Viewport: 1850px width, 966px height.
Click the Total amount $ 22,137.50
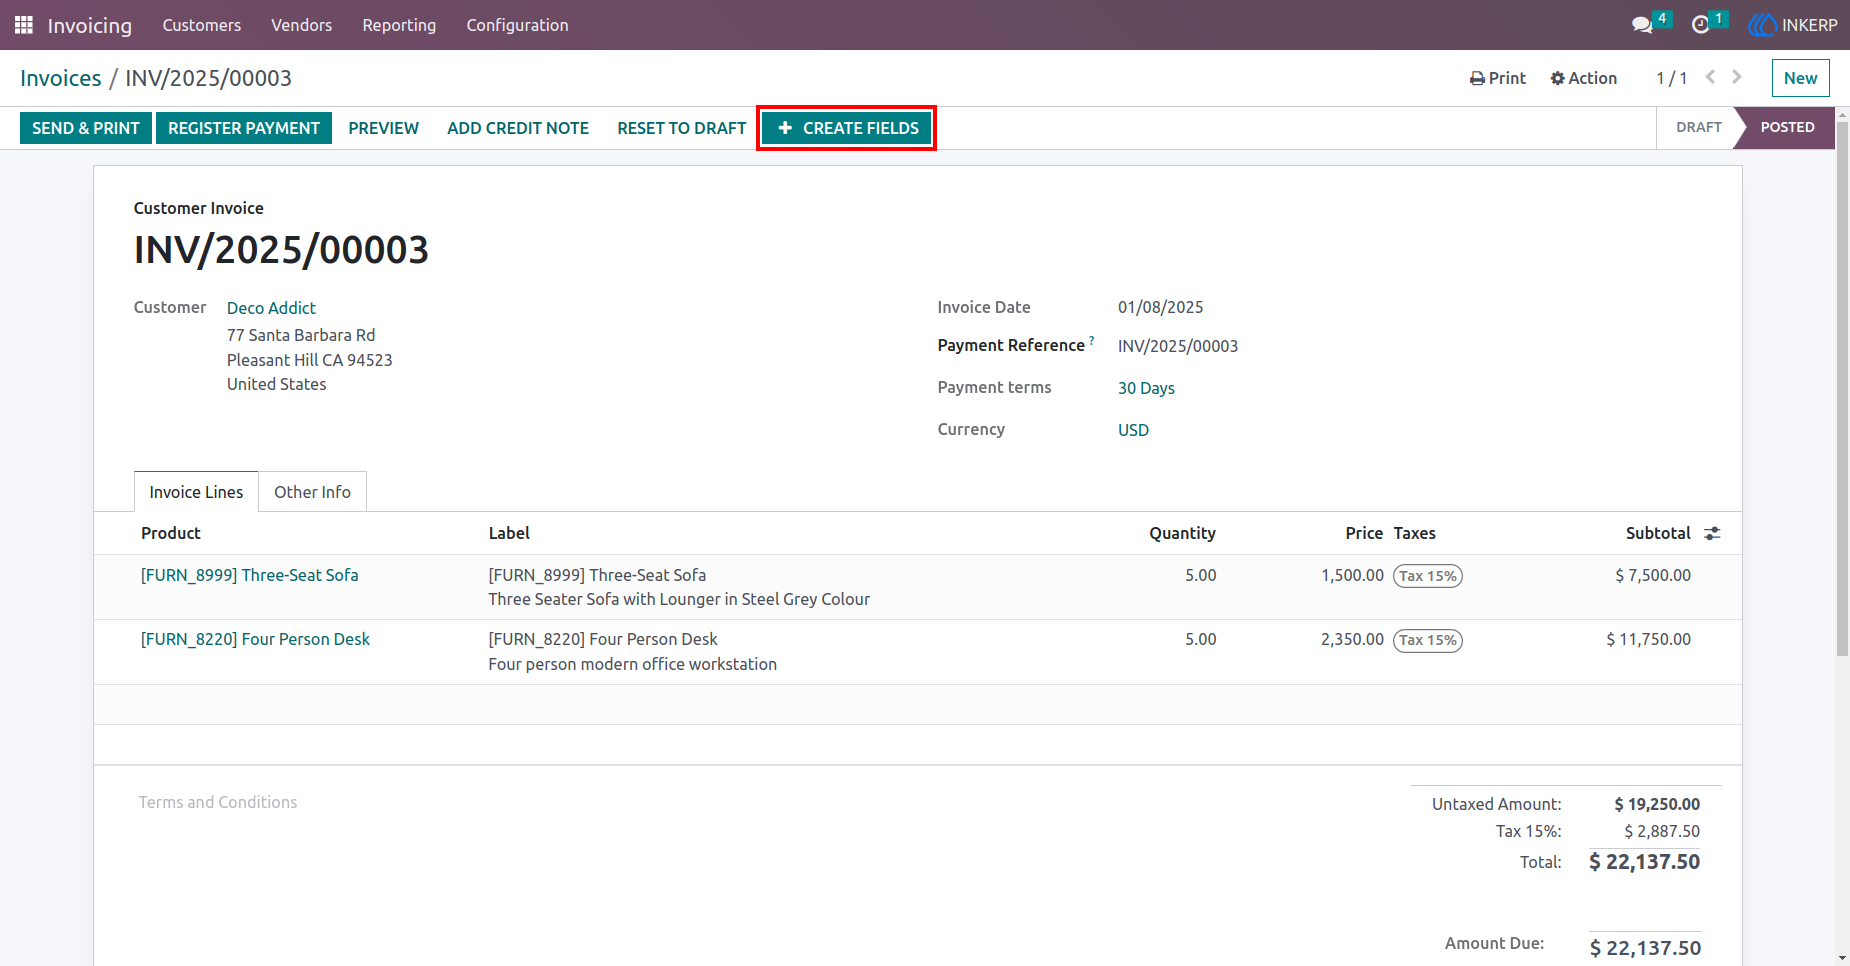[x=1644, y=862]
